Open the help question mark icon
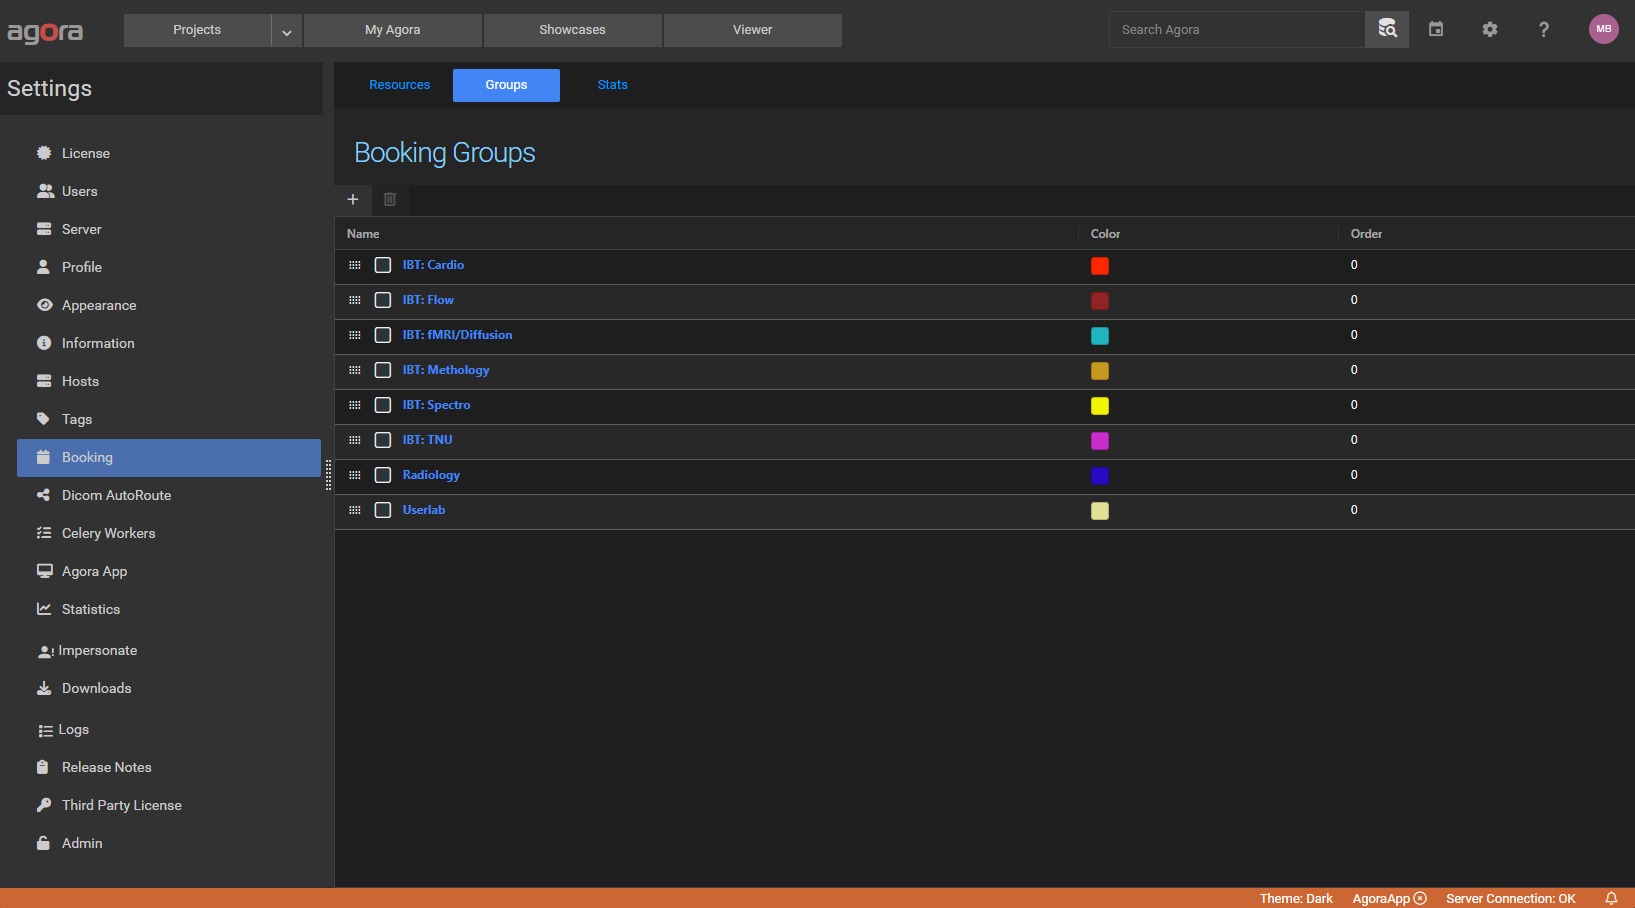Image resolution: width=1635 pixels, height=908 pixels. pos(1544,29)
